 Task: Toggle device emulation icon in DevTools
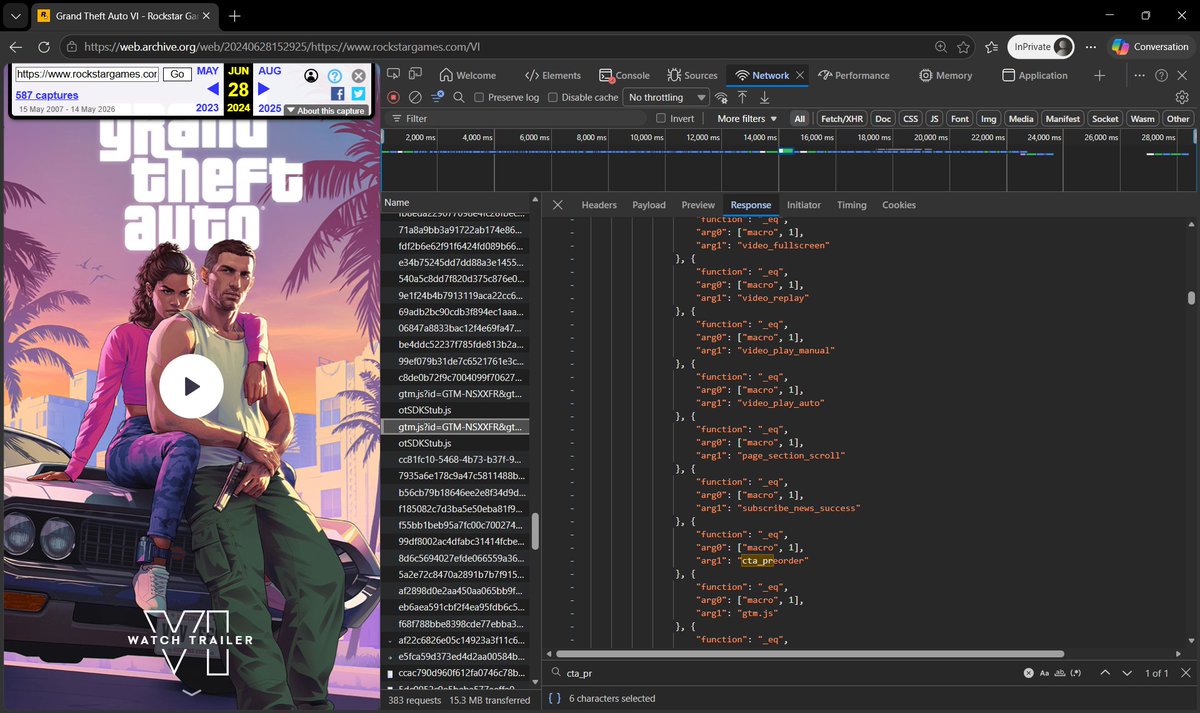[x=415, y=75]
